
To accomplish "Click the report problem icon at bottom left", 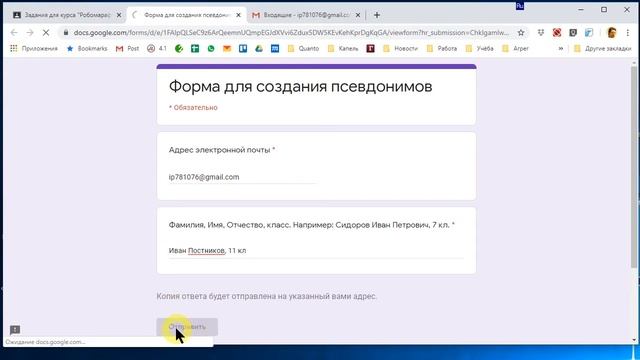I will coord(15,329).
